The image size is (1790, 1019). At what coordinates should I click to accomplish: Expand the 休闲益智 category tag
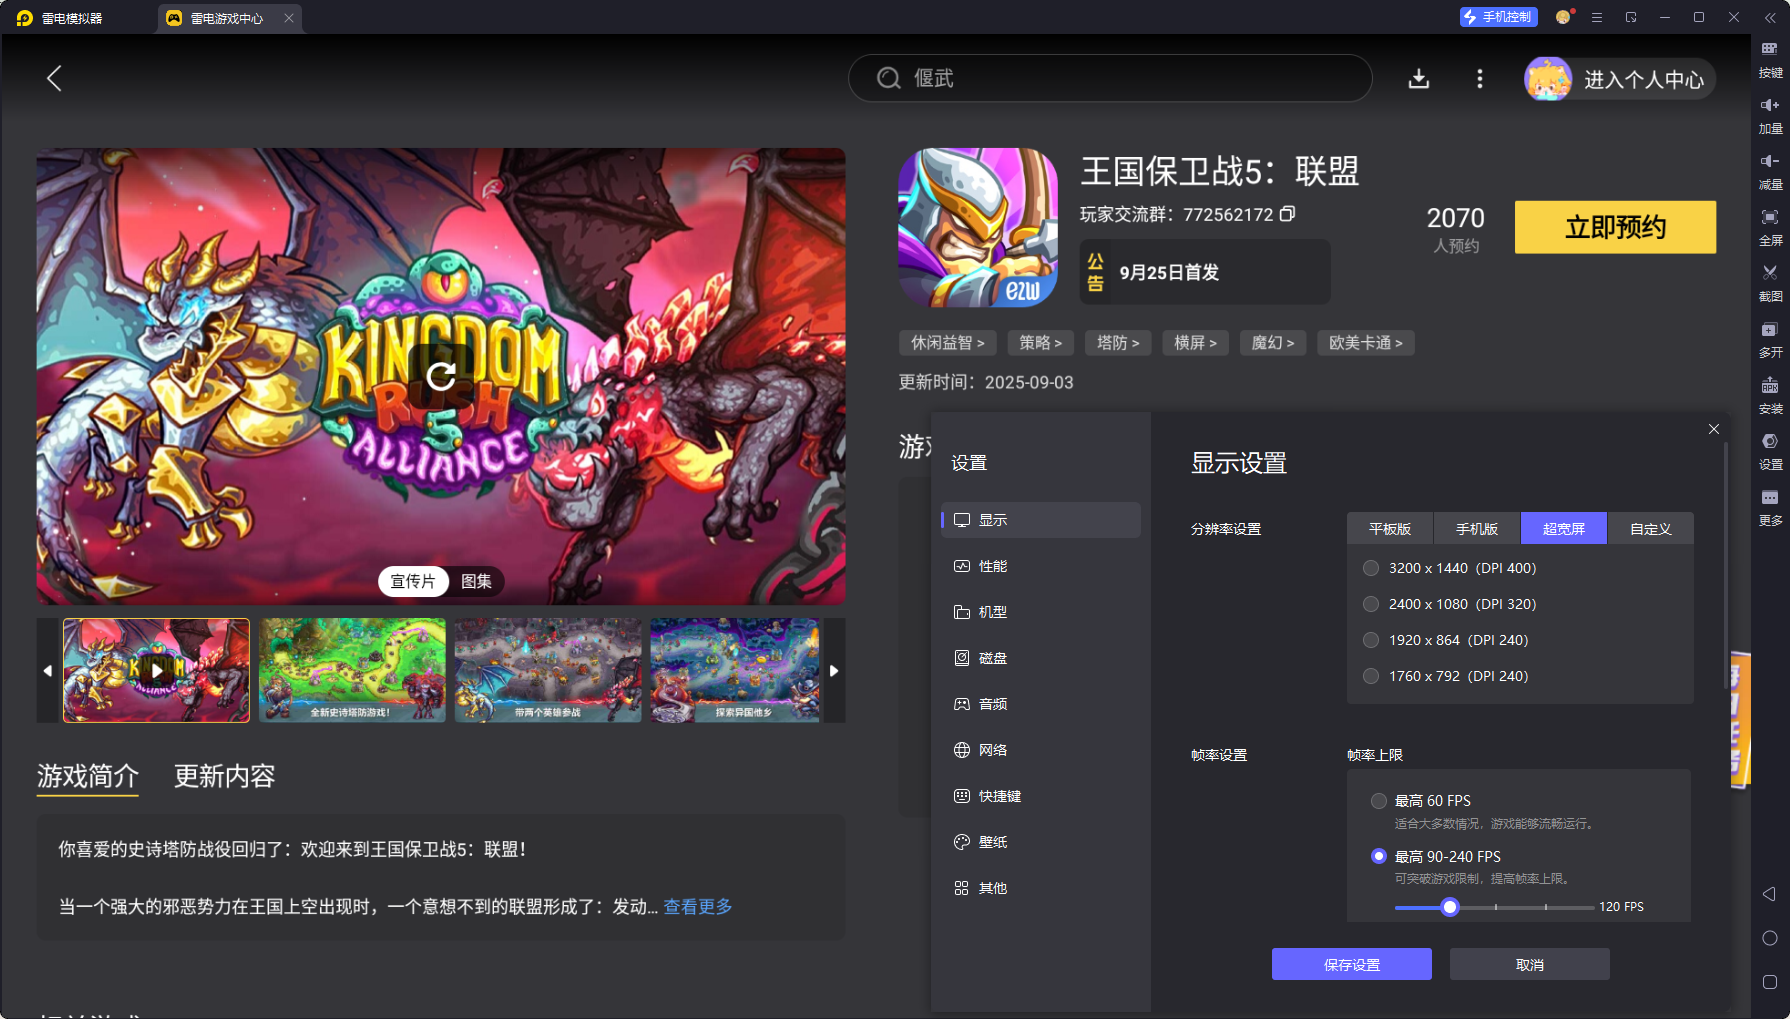(947, 343)
